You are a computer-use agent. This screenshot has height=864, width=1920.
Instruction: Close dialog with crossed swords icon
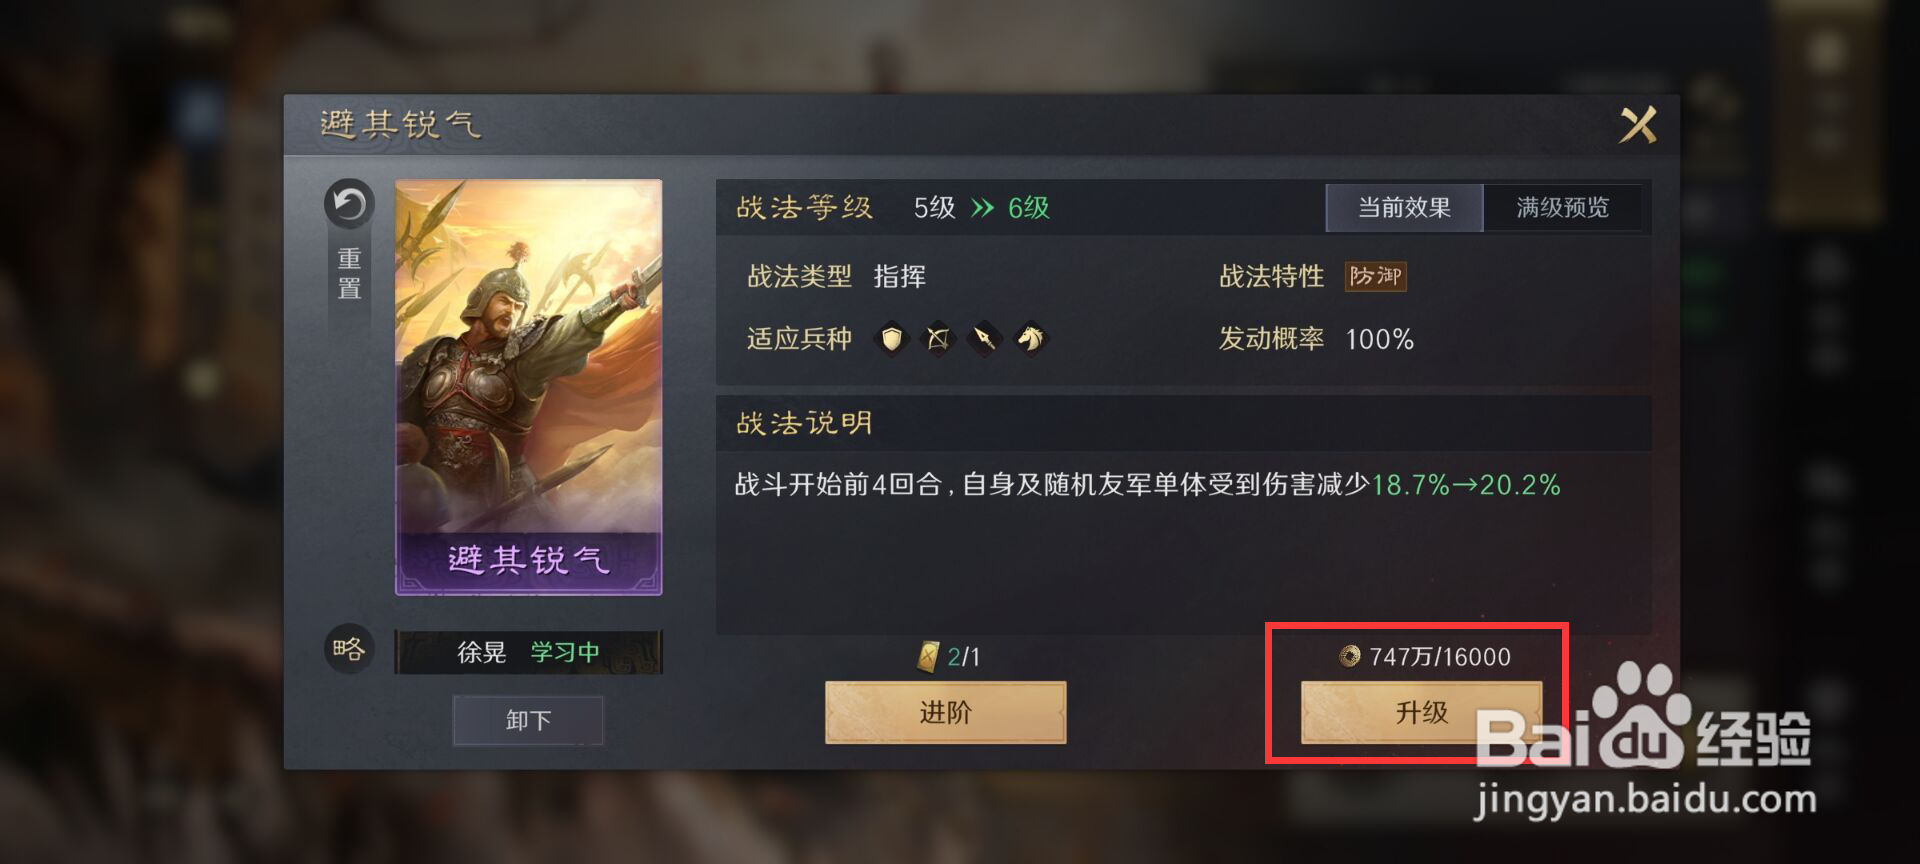coord(1638,125)
